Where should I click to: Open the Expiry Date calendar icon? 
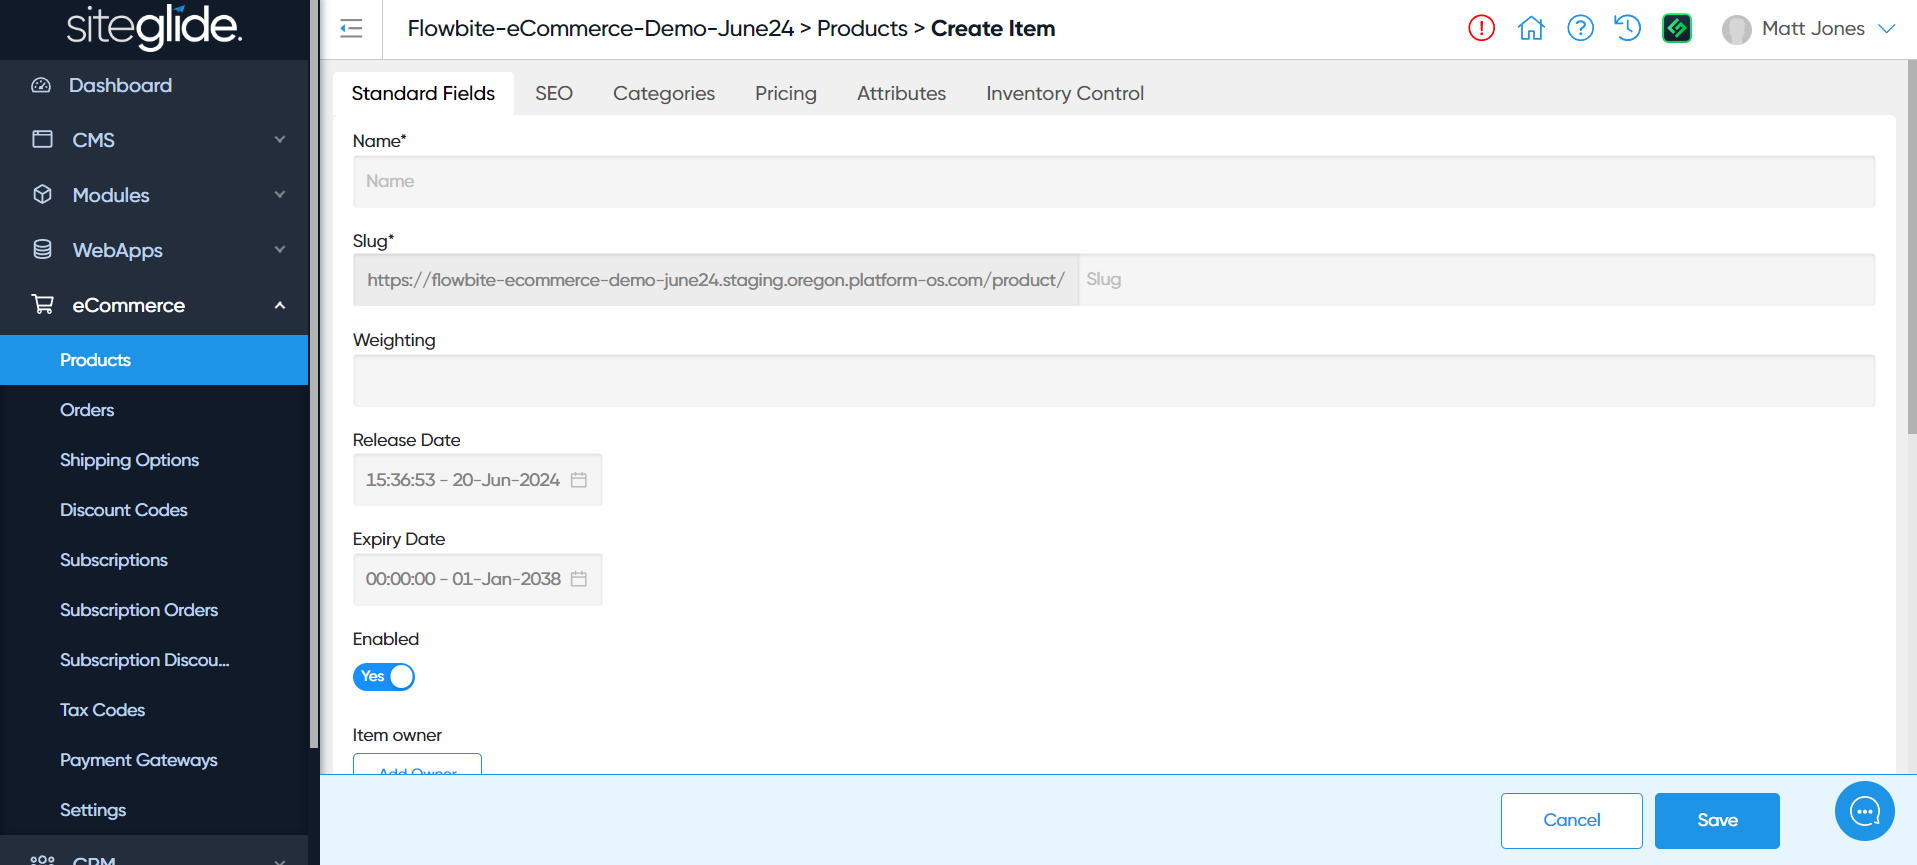579,579
